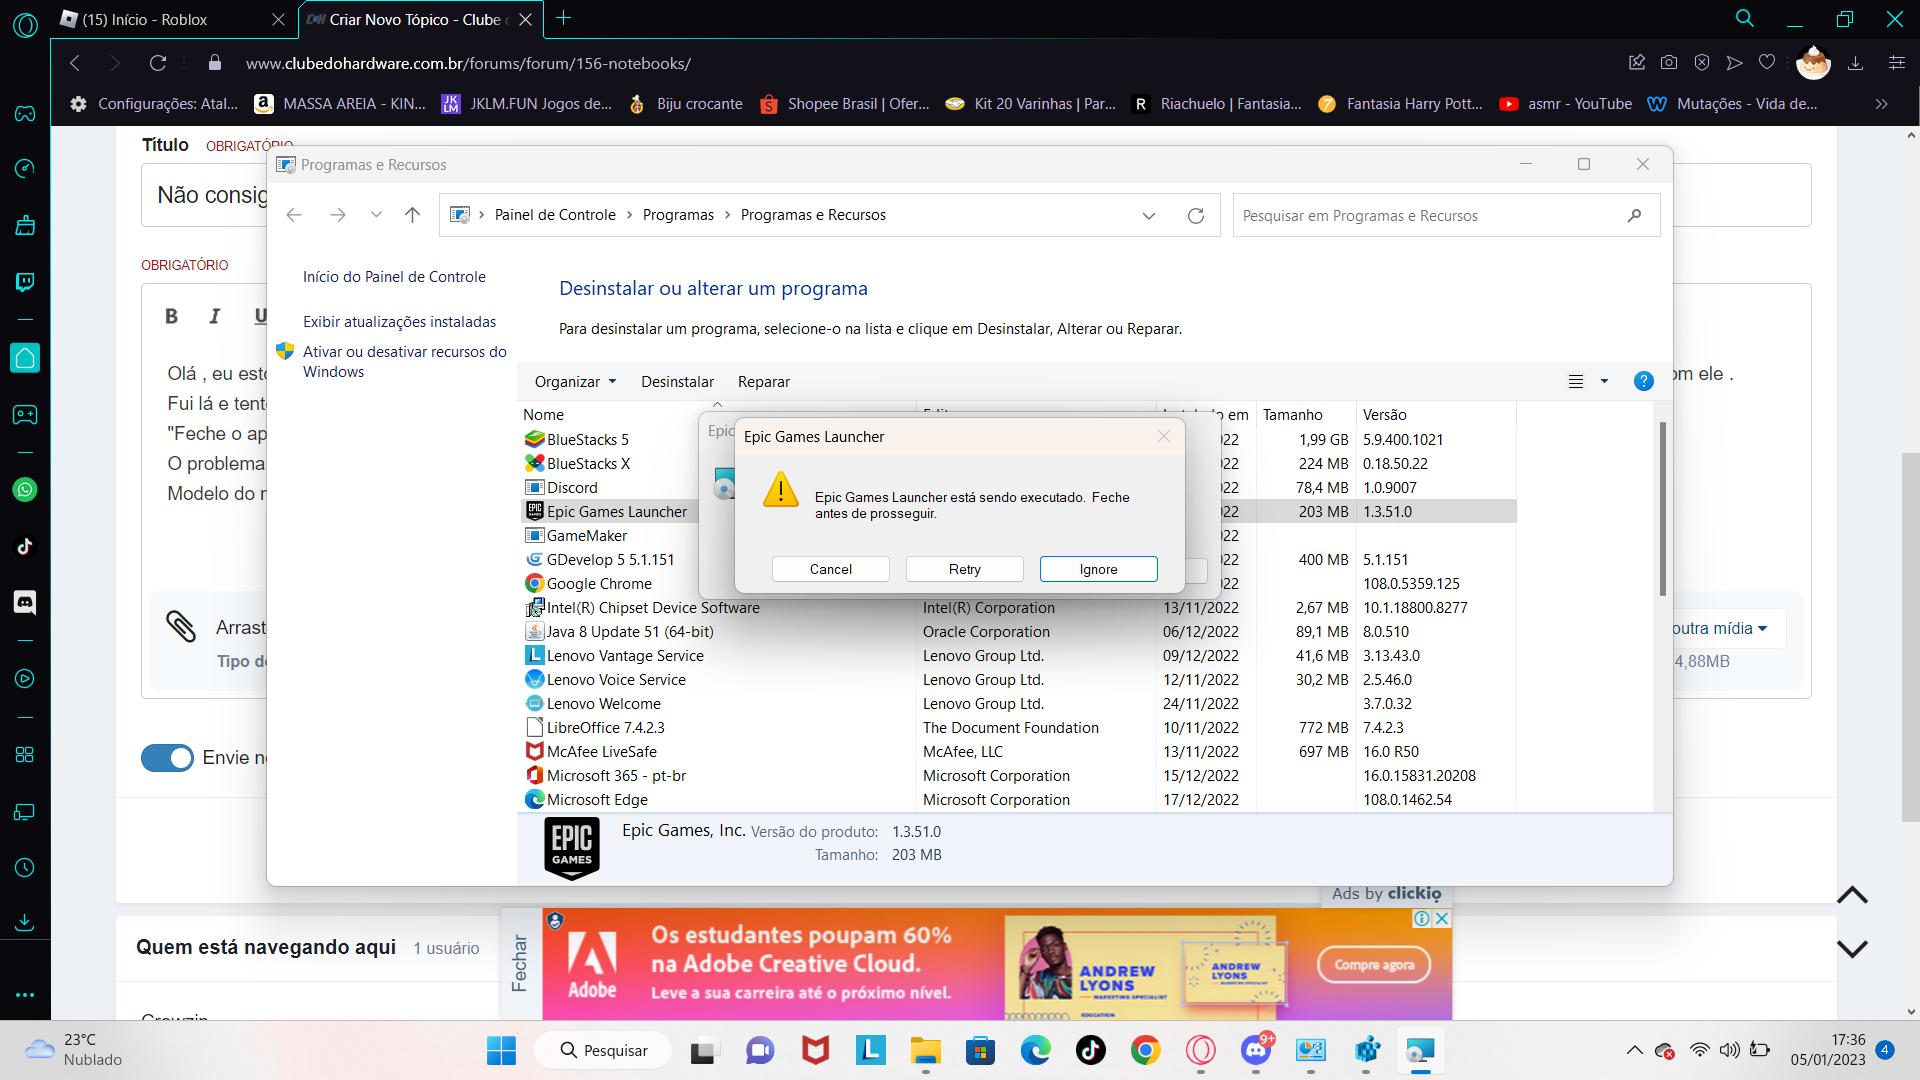Click the forum page scroll-up arrow
The height and width of the screenshot is (1080, 1920).
coord(1852,895)
